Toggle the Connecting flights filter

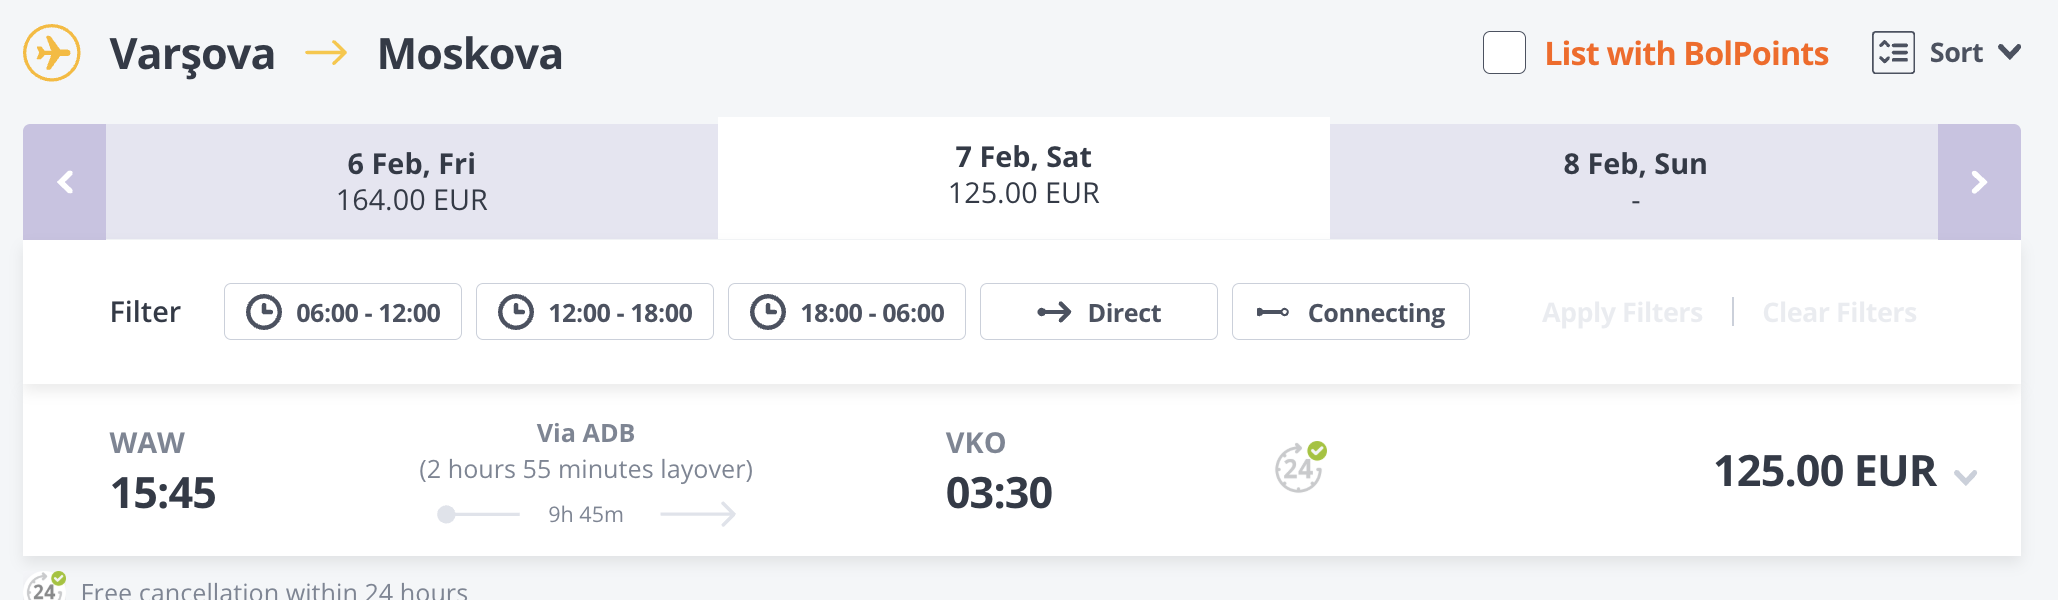click(1350, 312)
